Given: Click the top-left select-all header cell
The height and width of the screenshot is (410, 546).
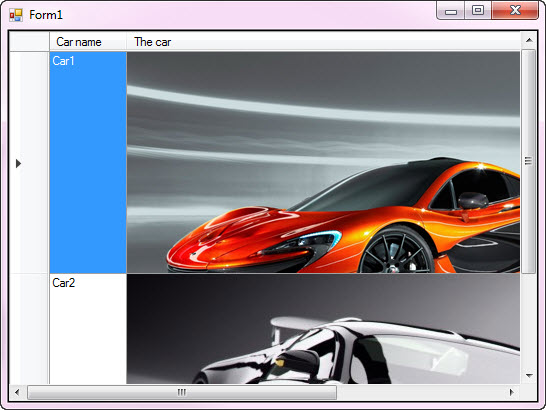Looking at the screenshot, I should pyautogui.click(x=29, y=42).
